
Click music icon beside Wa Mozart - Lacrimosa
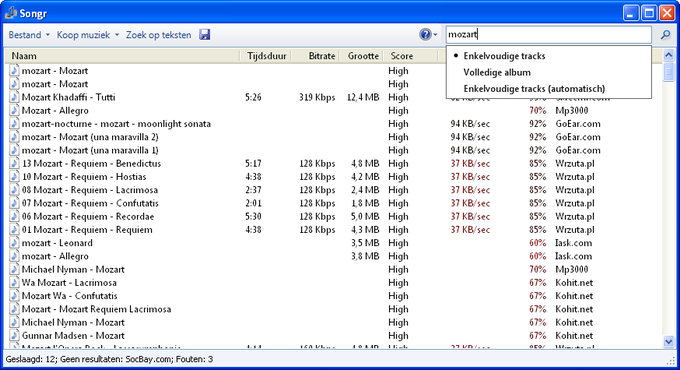(x=14, y=283)
